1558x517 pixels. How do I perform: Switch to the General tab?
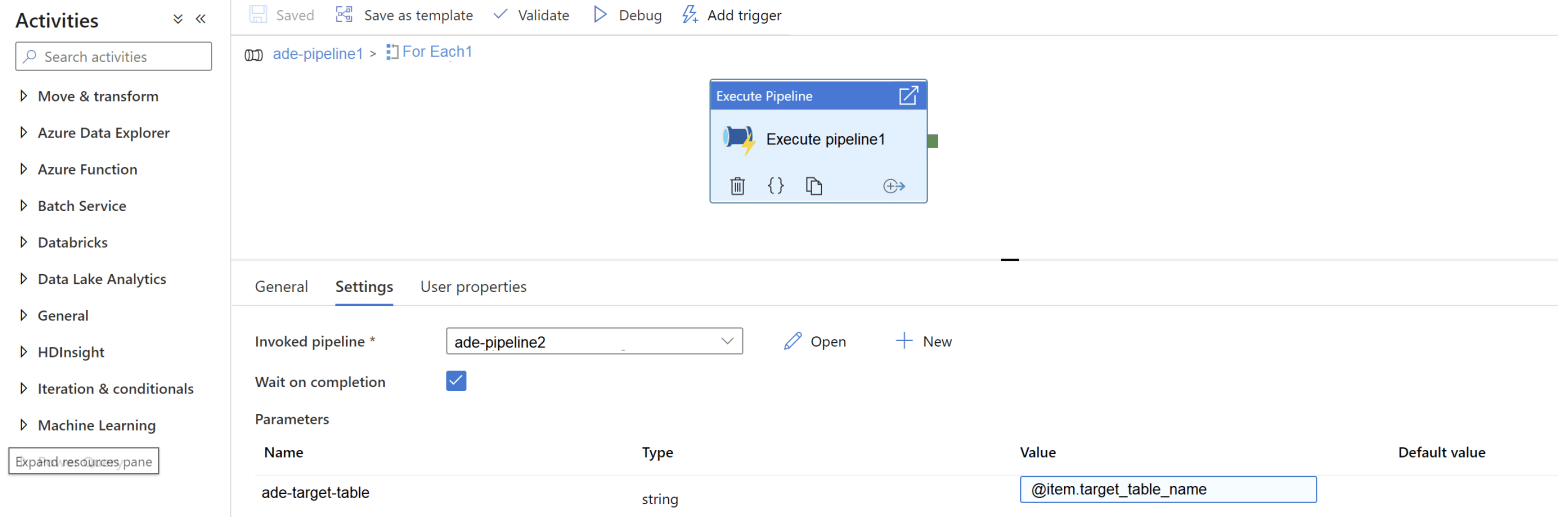point(281,286)
